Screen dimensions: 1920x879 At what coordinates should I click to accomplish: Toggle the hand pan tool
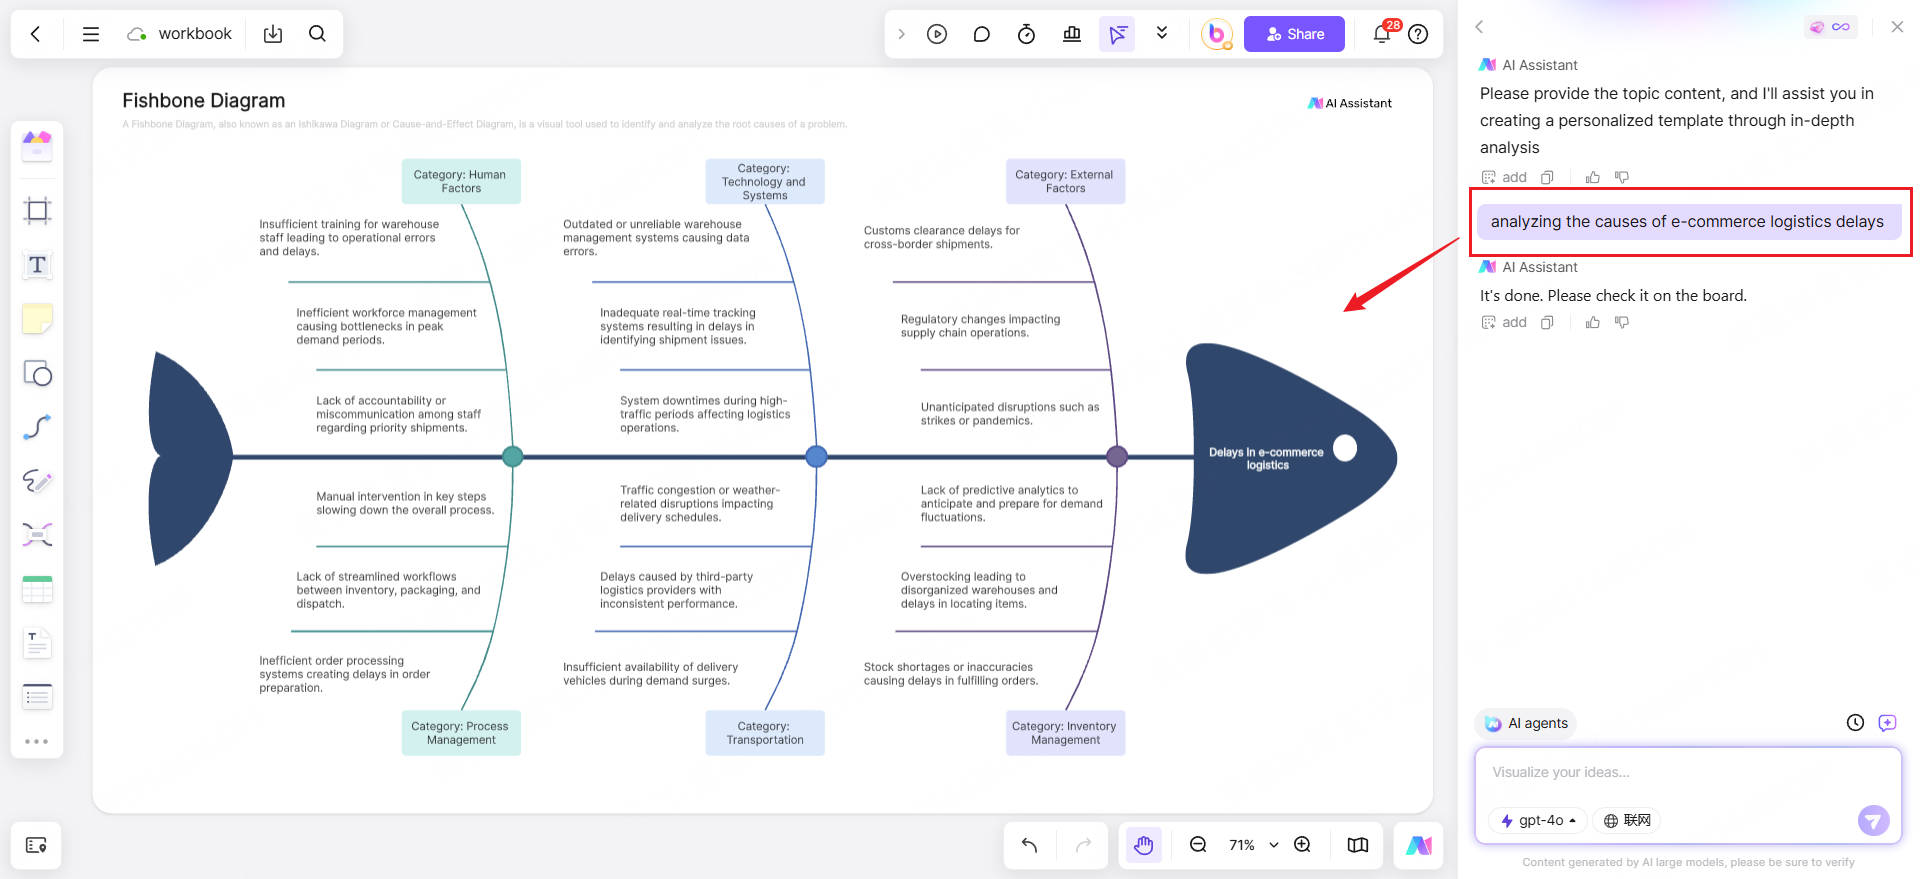tap(1143, 845)
